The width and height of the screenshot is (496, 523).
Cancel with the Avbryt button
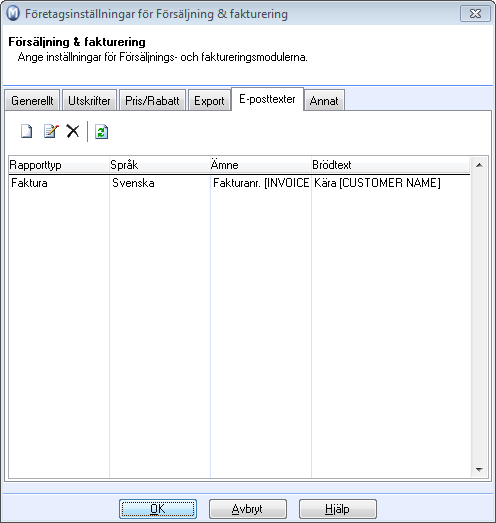(247, 509)
